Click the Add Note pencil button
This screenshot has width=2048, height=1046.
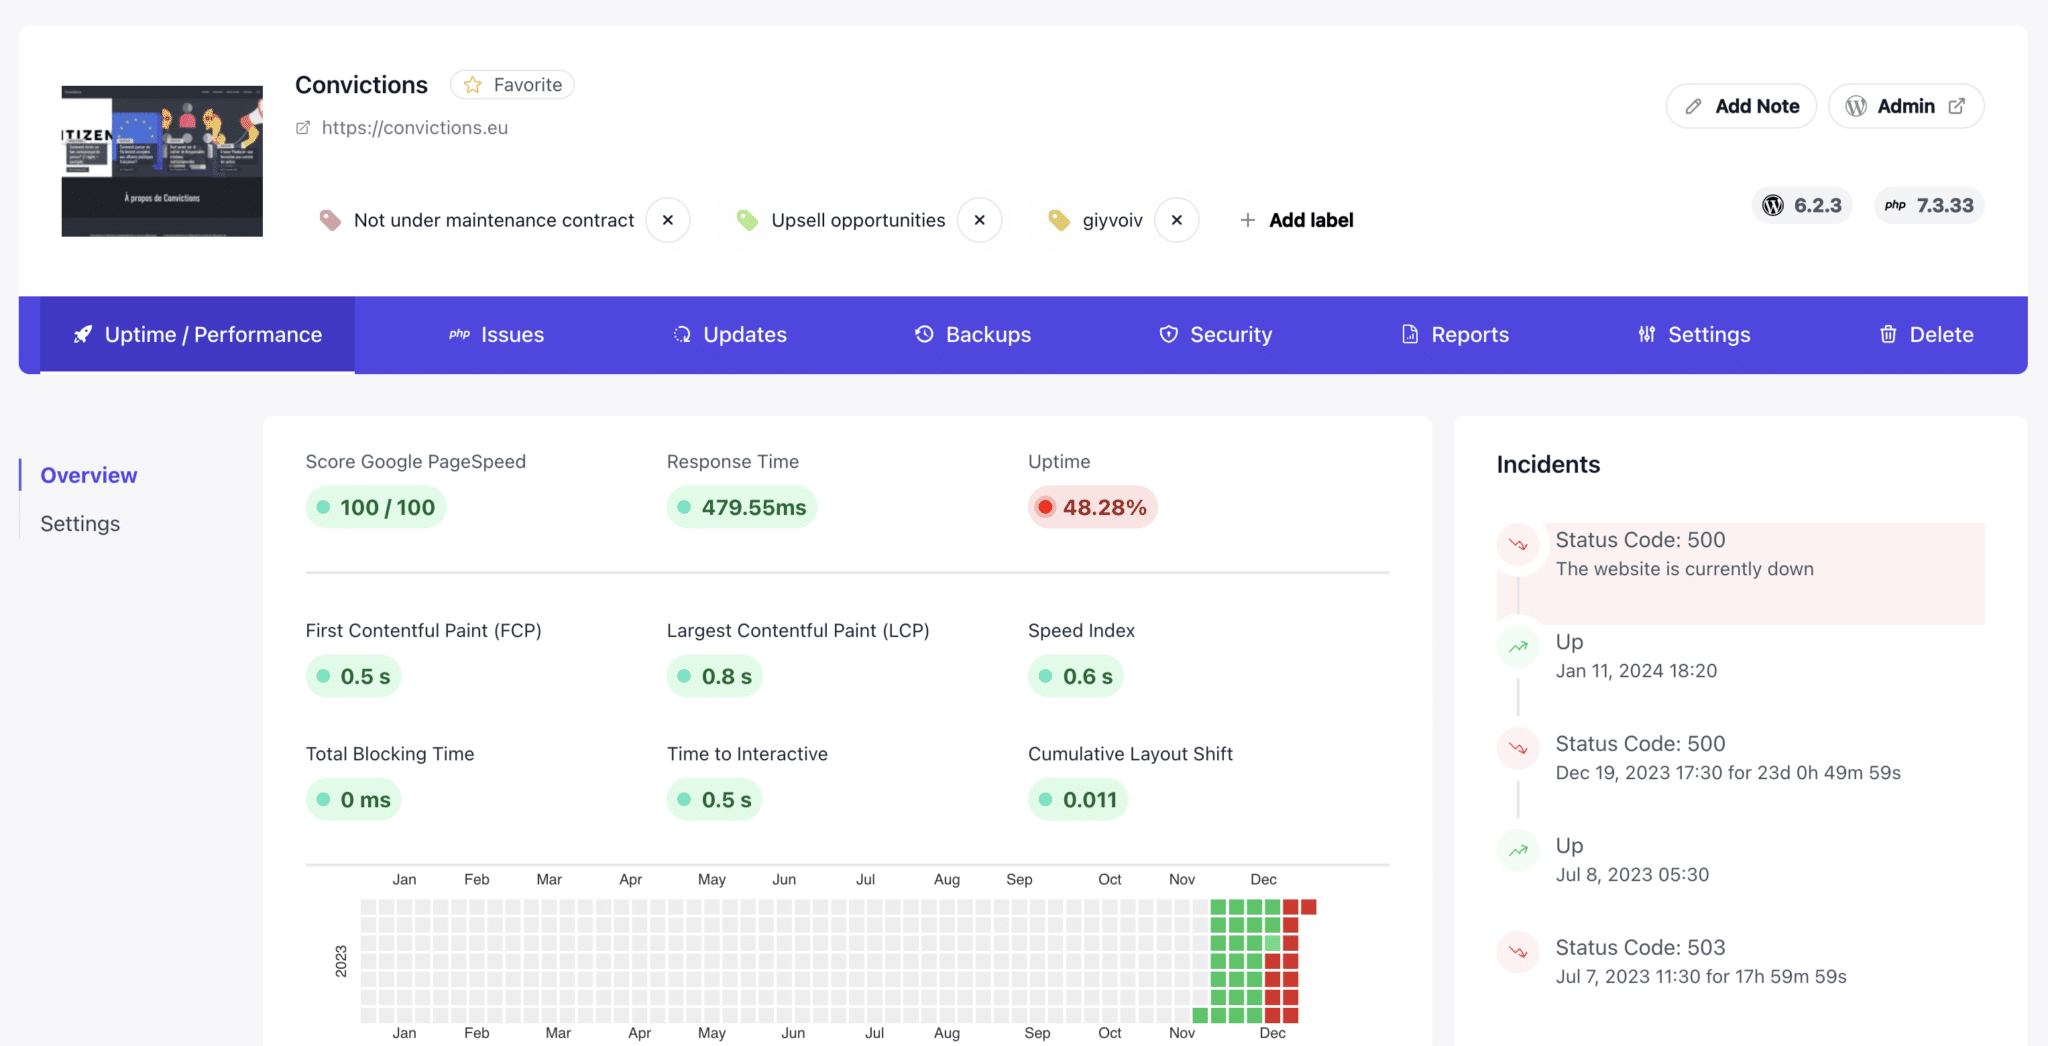1741,106
